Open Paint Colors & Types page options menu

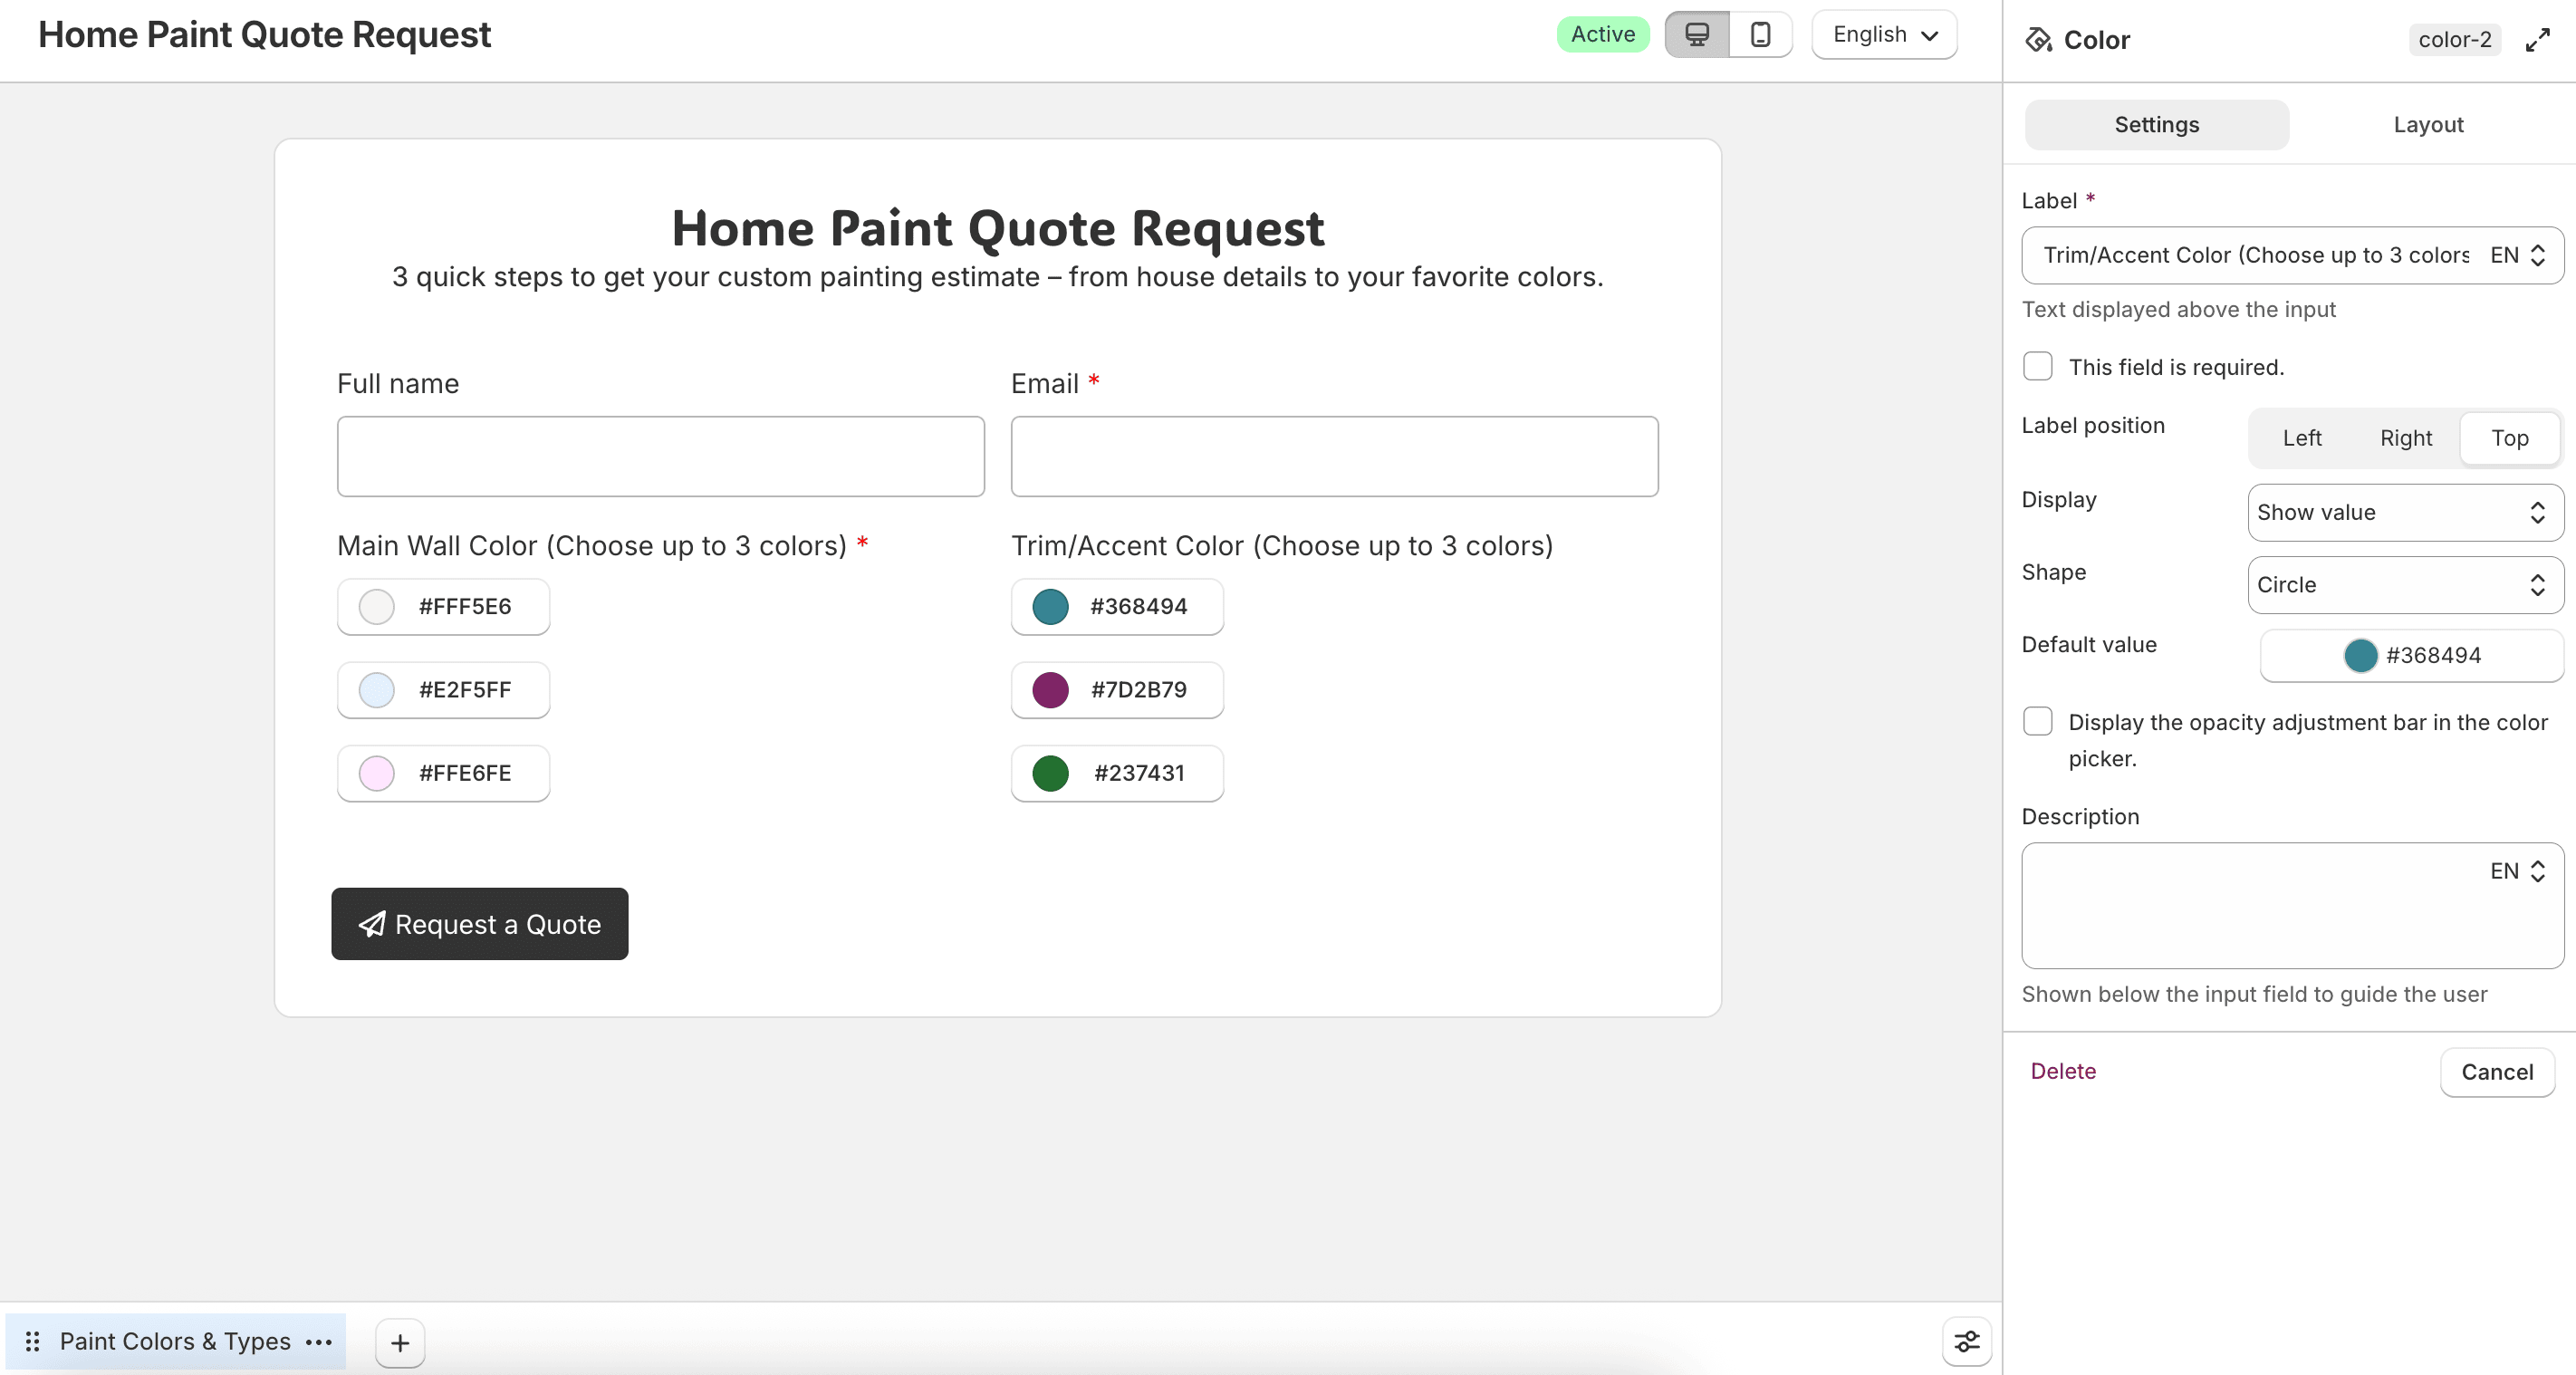tap(319, 1342)
